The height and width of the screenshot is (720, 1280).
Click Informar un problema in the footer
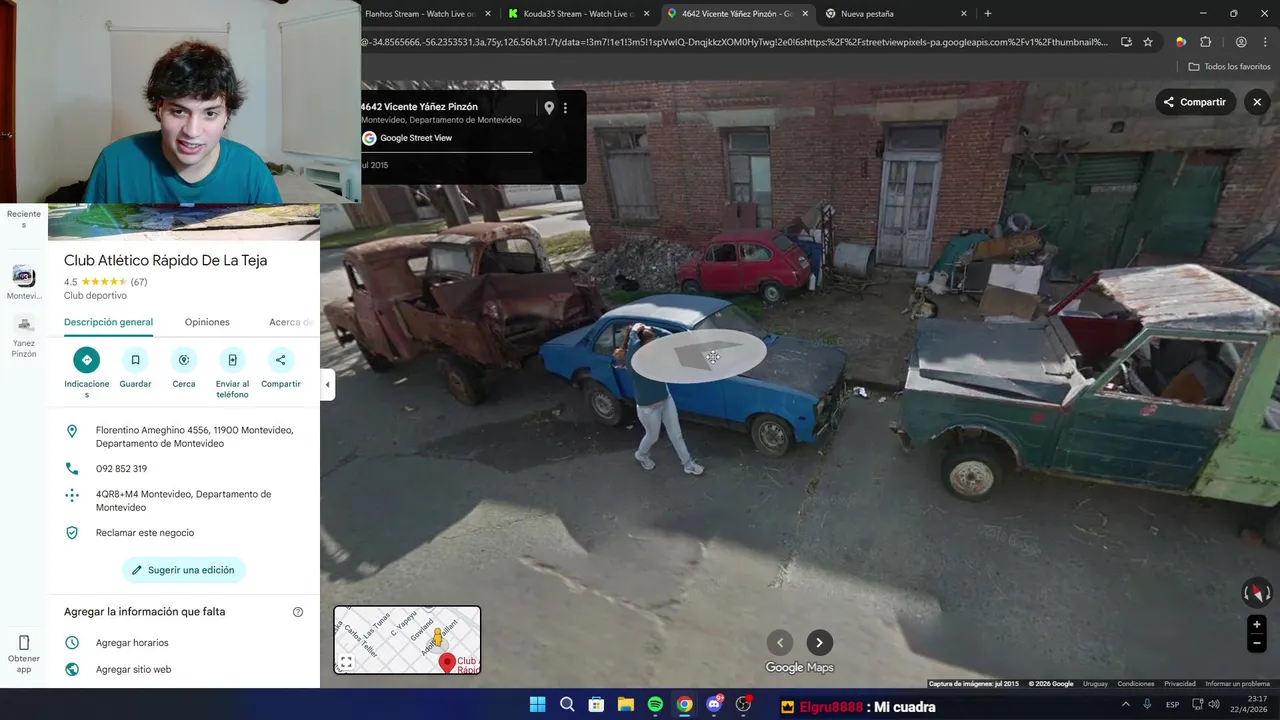(1238, 684)
